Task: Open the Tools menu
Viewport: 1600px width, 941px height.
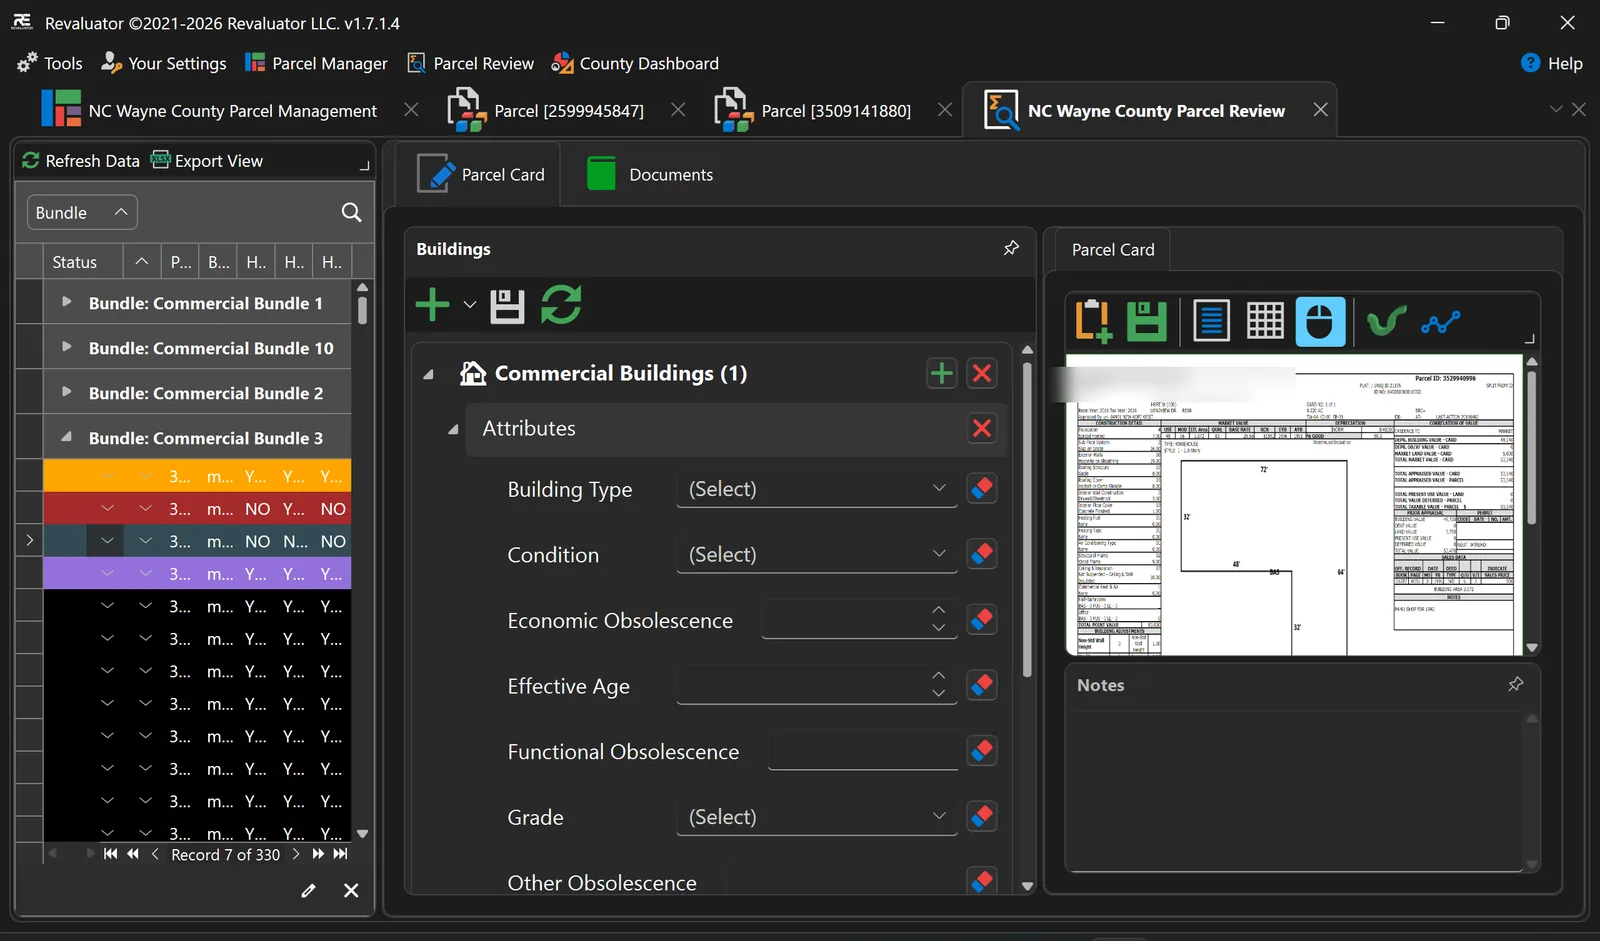Action: pyautogui.click(x=49, y=63)
